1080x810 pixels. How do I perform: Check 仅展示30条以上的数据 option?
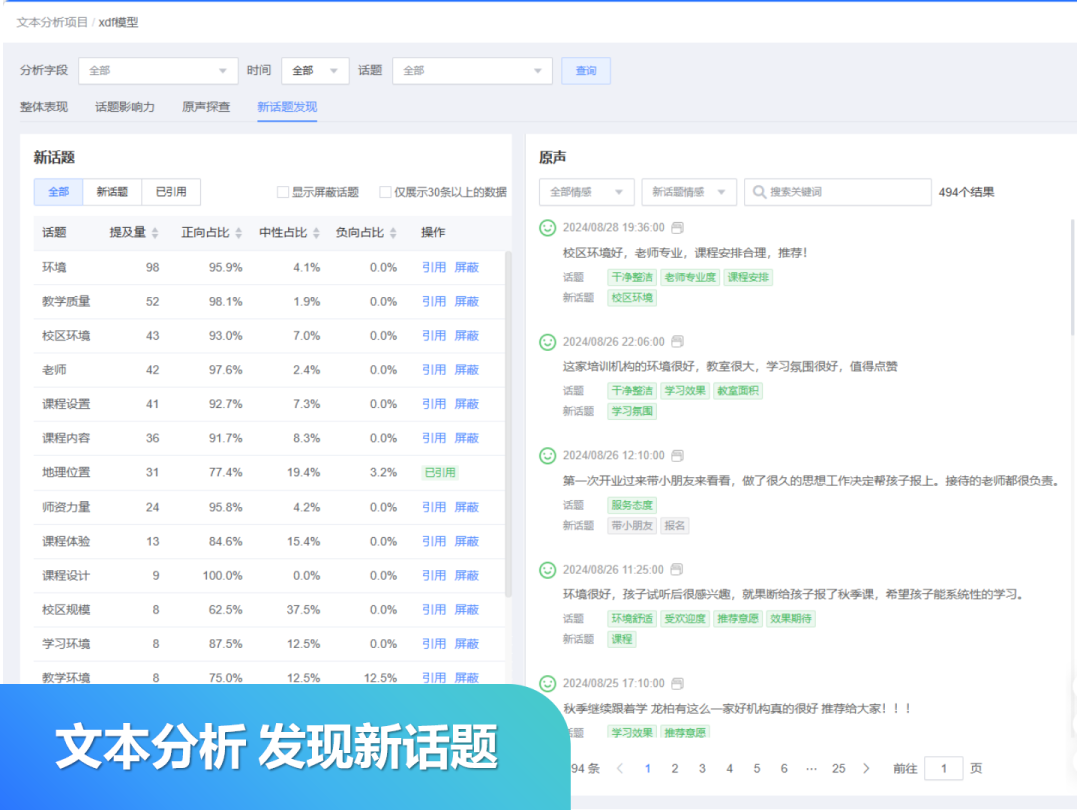pos(385,192)
